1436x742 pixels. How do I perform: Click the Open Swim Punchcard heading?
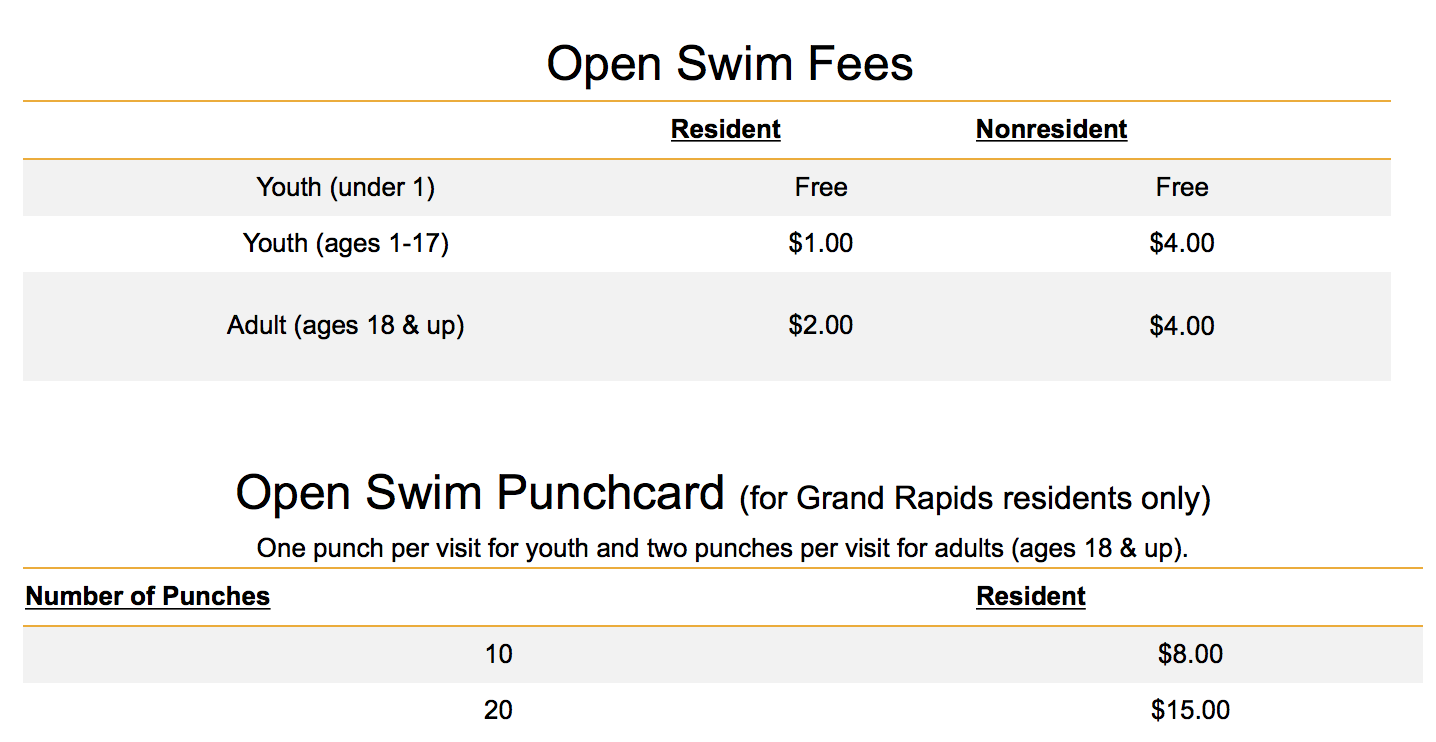click(x=480, y=492)
